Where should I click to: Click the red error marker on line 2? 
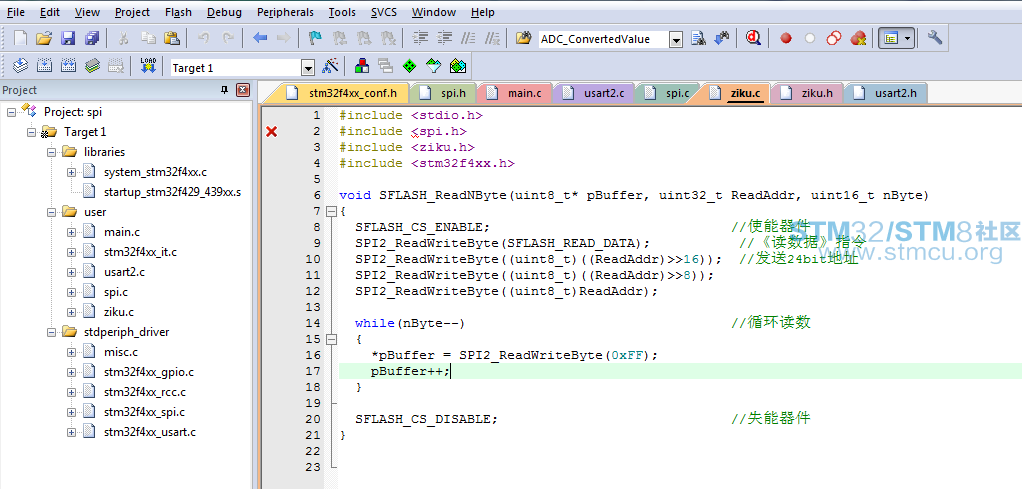pos(272,132)
